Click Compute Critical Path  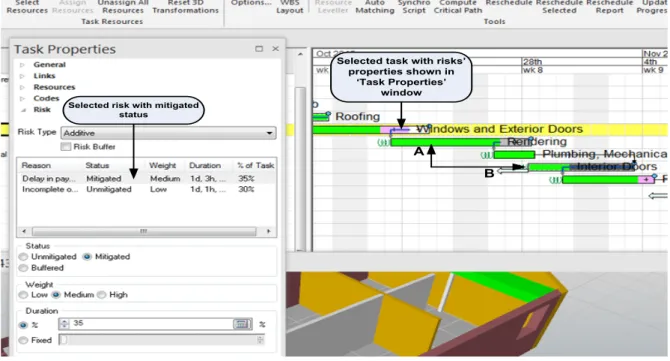click(x=458, y=6)
